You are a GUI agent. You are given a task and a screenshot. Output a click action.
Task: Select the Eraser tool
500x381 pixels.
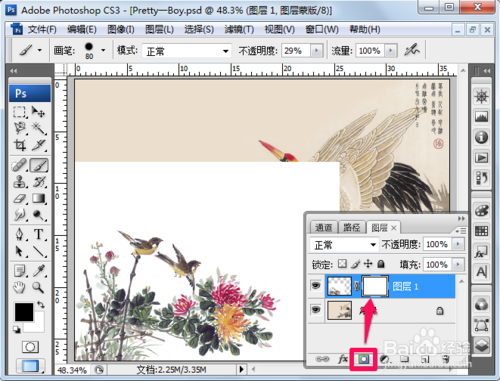point(20,199)
